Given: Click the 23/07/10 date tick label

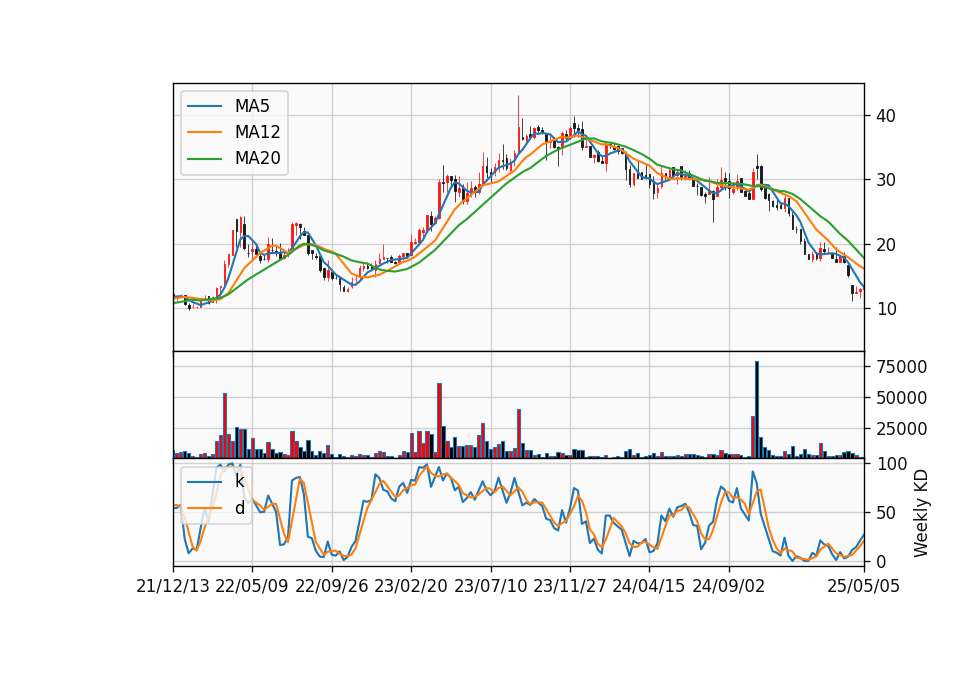Looking at the screenshot, I should (x=490, y=586).
